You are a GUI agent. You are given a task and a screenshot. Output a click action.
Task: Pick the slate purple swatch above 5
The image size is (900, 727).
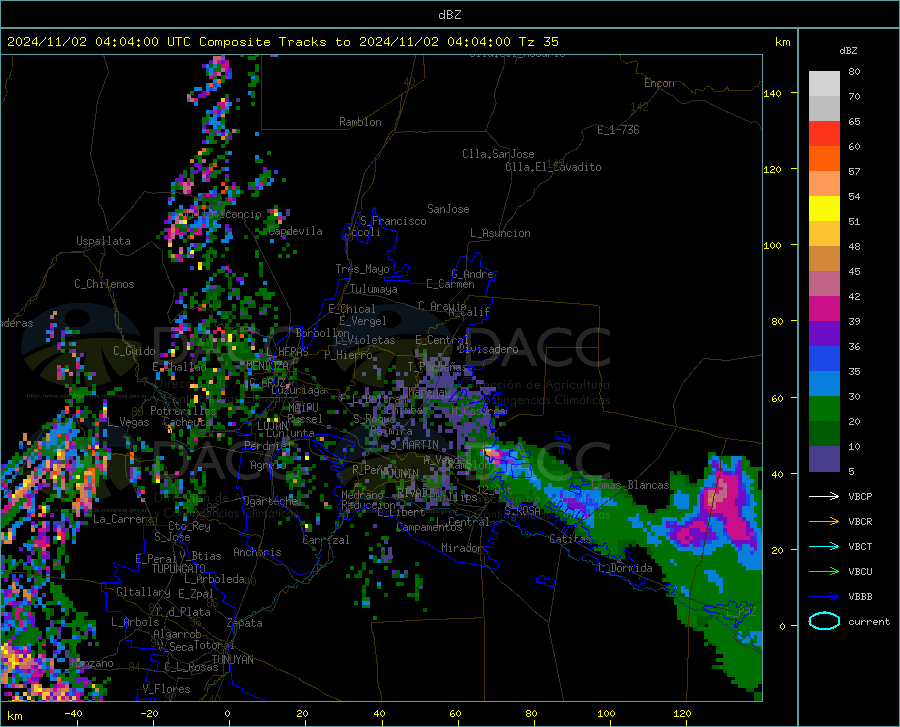824,459
